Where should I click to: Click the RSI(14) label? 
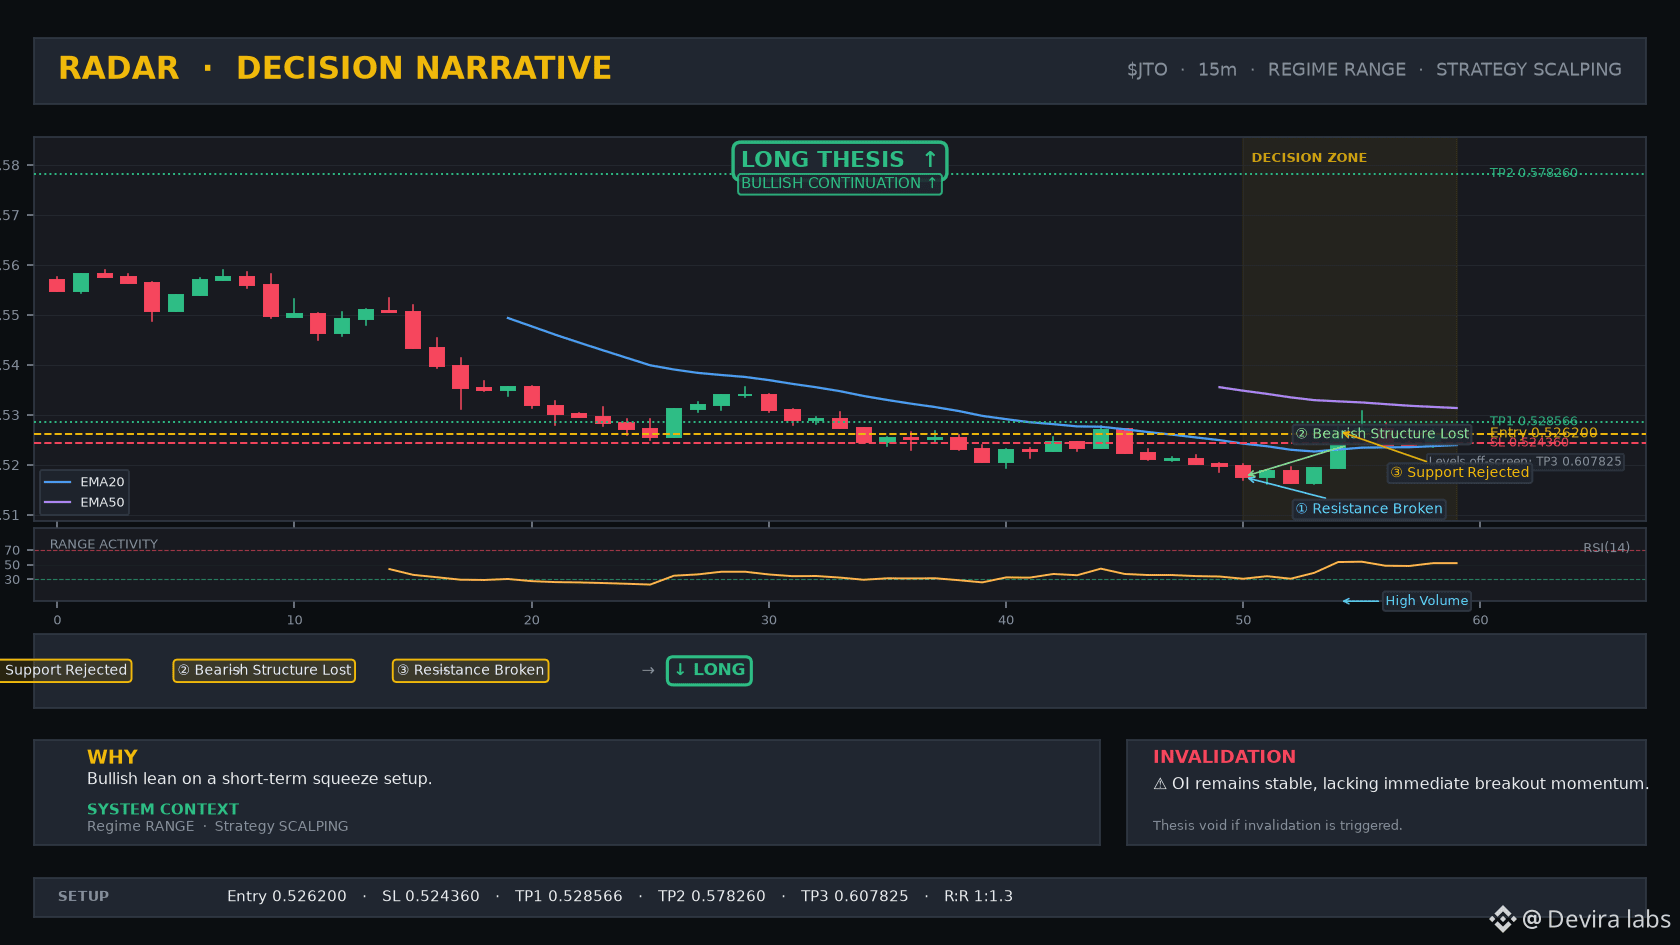pyautogui.click(x=1606, y=547)
